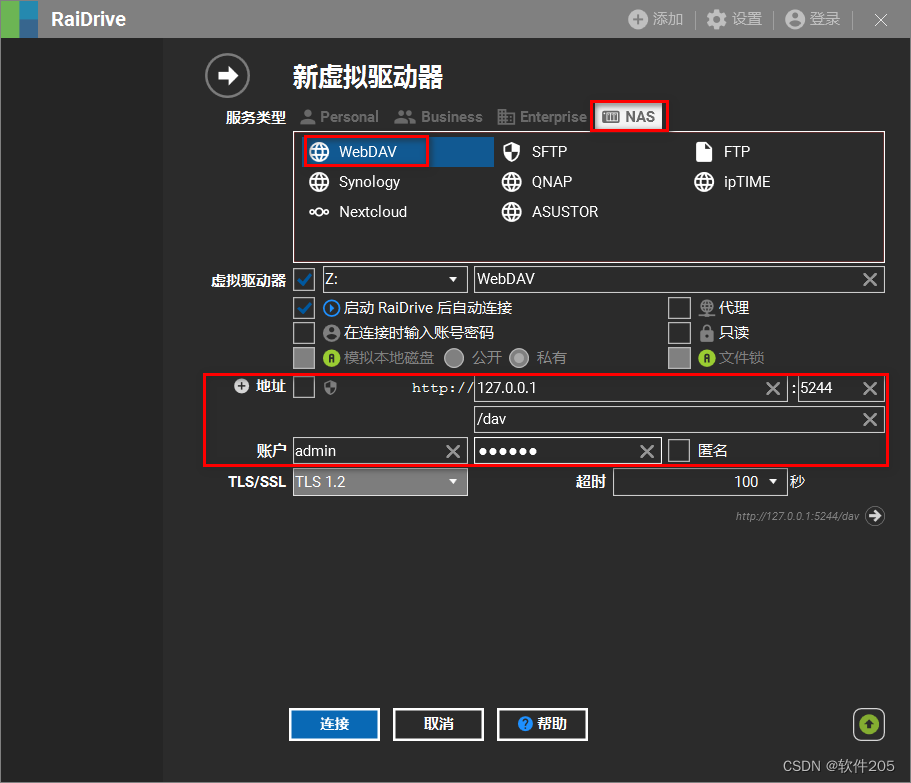
Task: Clear the WebDAV drive name field
Action: coord(870,279)
